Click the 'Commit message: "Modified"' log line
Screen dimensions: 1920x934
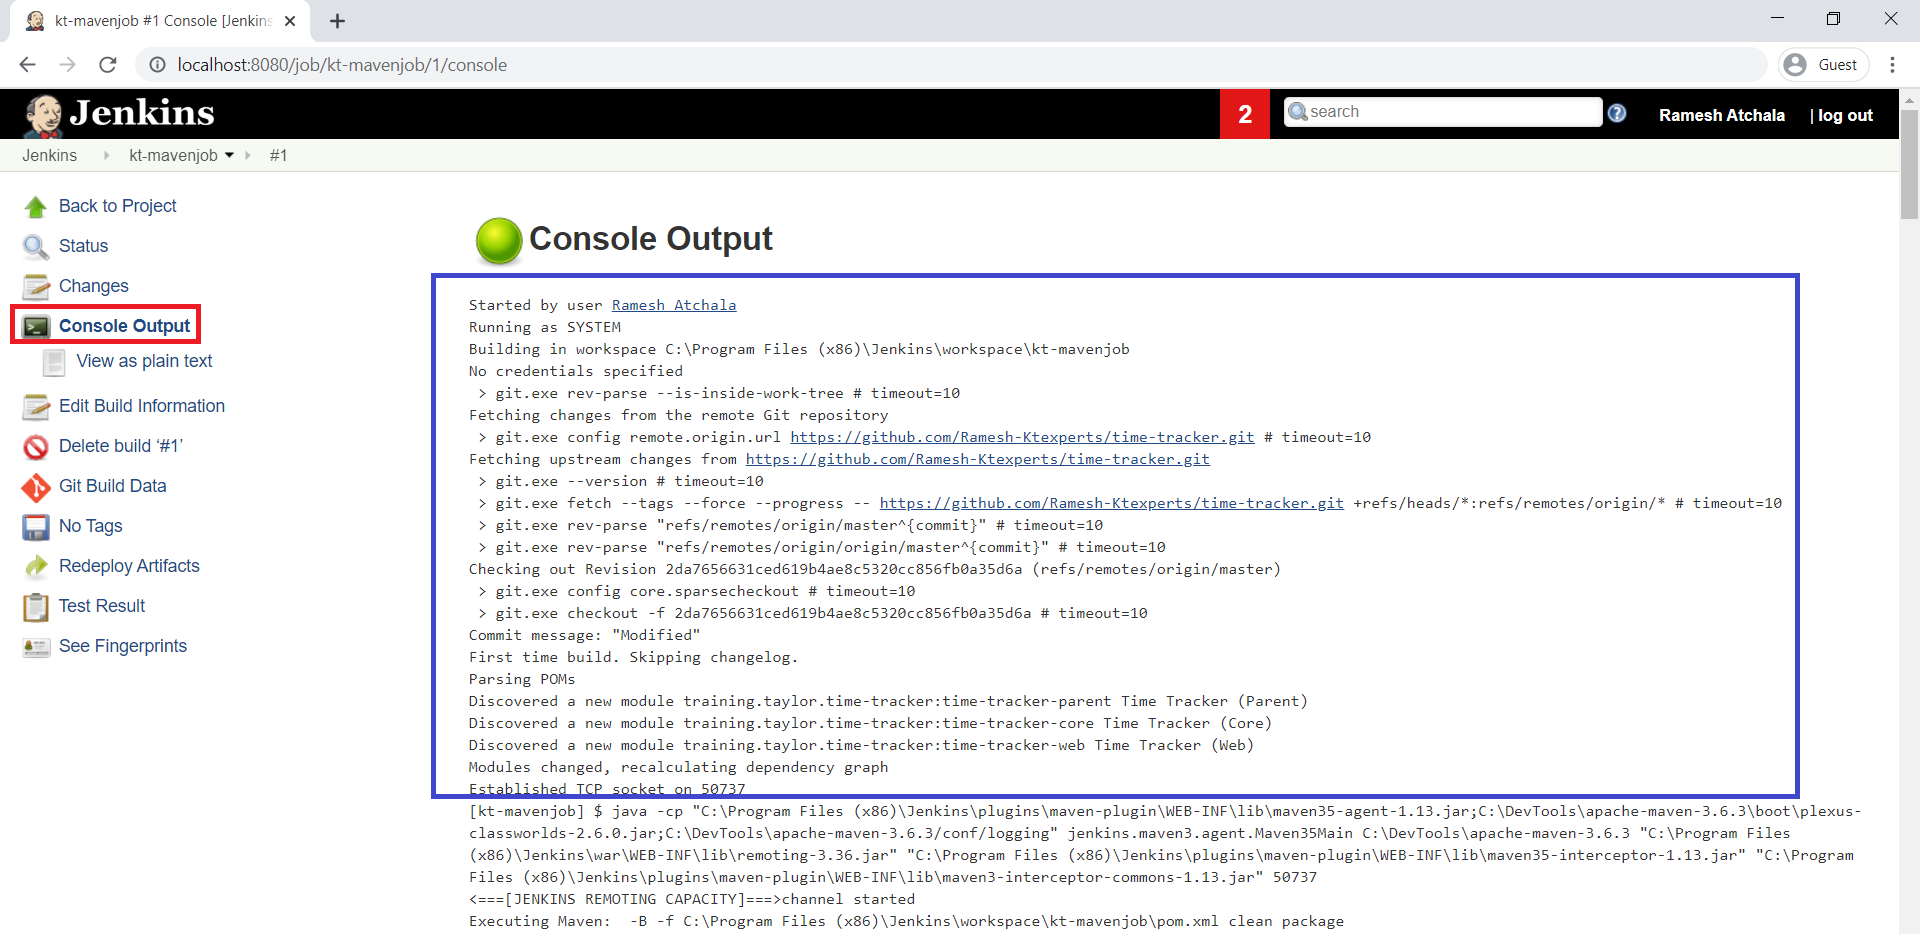(584, 635)
